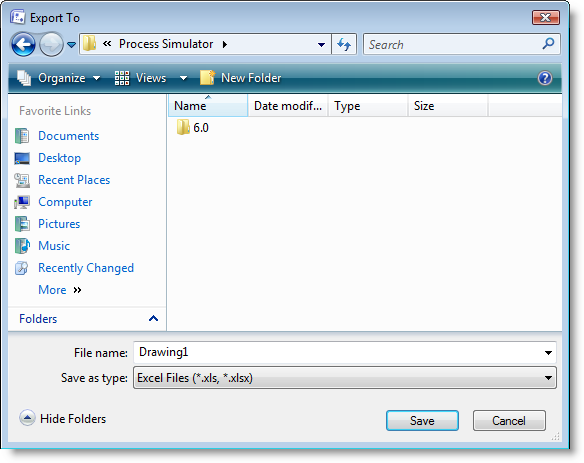Screen dimensions: 584x463
Task: Open the 6.0 folder icon
Action: 183,127
